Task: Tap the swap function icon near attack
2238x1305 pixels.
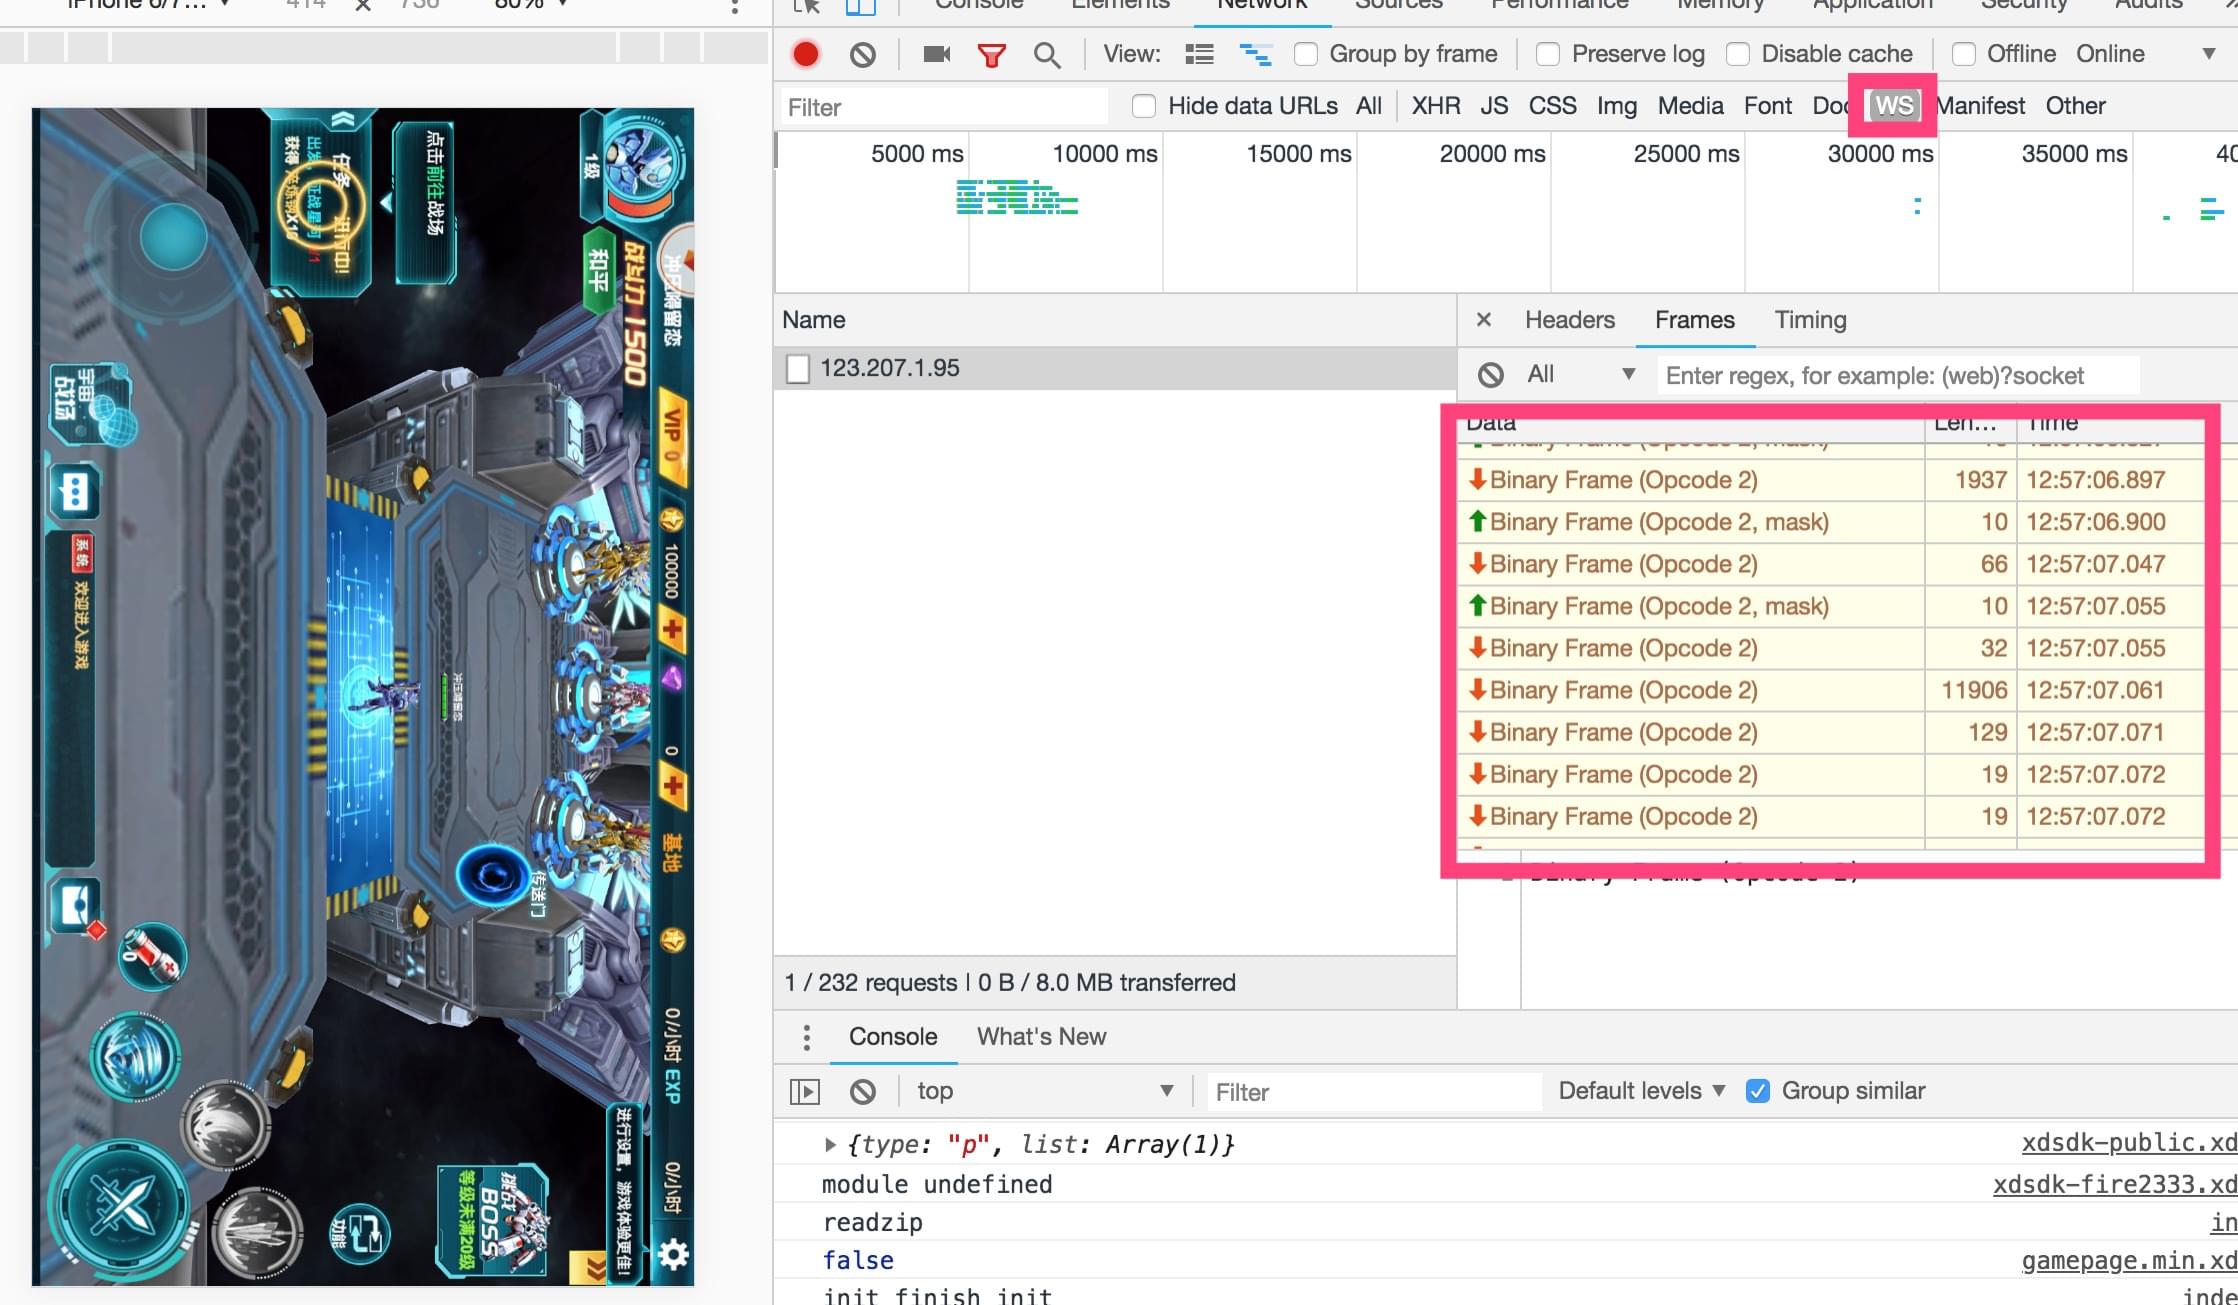Action: (361, 1233)
